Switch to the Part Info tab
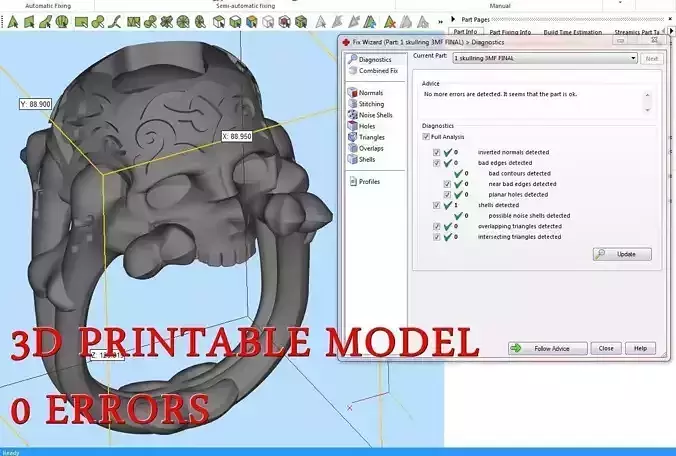This screenshot has height=456, width=676. tap(465, 32)
